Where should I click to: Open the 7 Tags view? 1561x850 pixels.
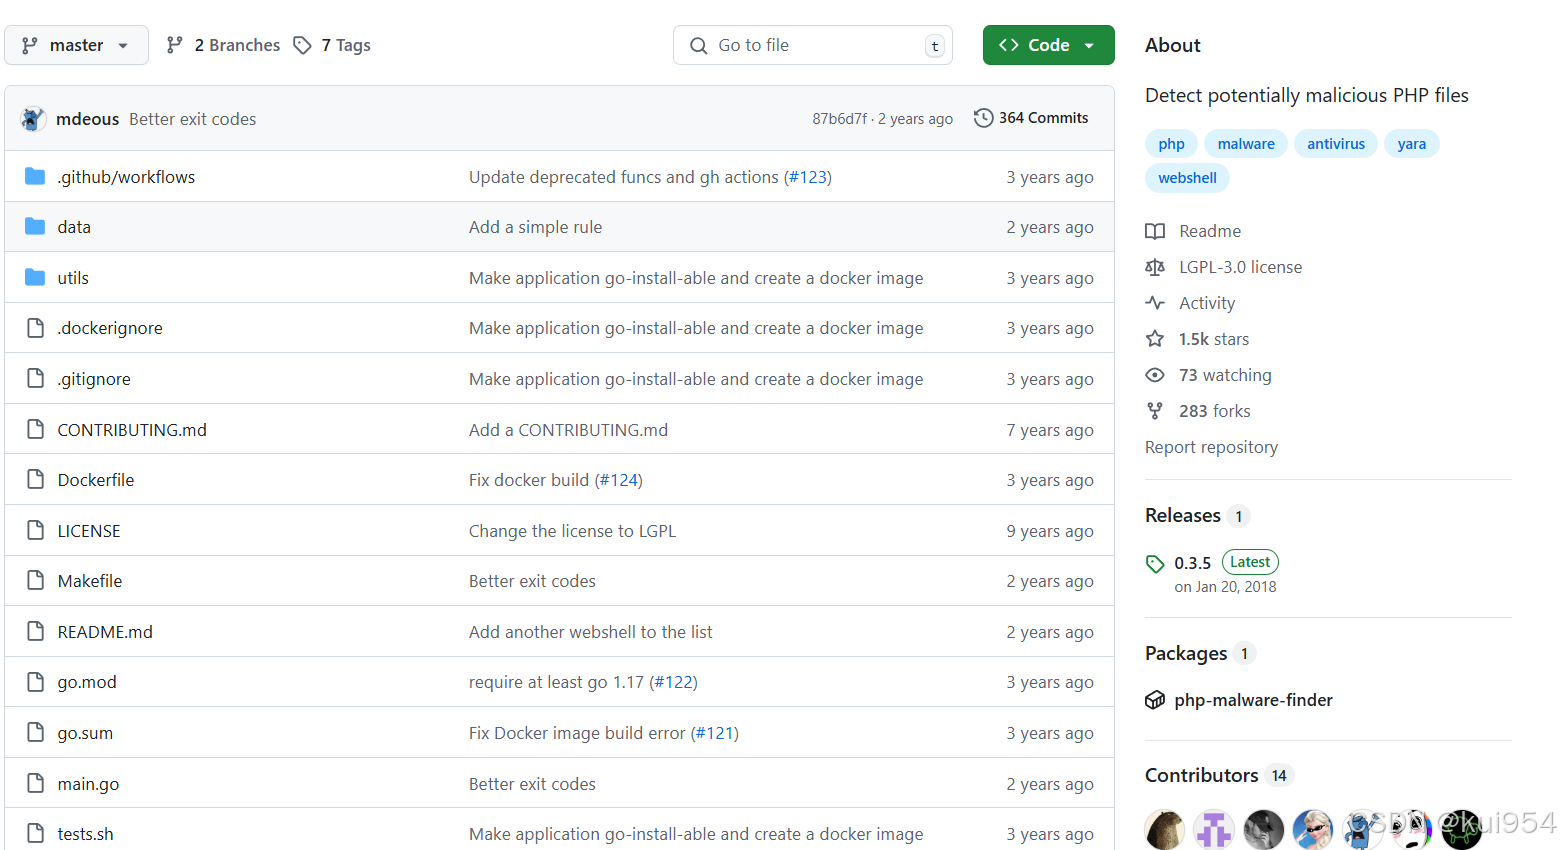pos(331,45)
